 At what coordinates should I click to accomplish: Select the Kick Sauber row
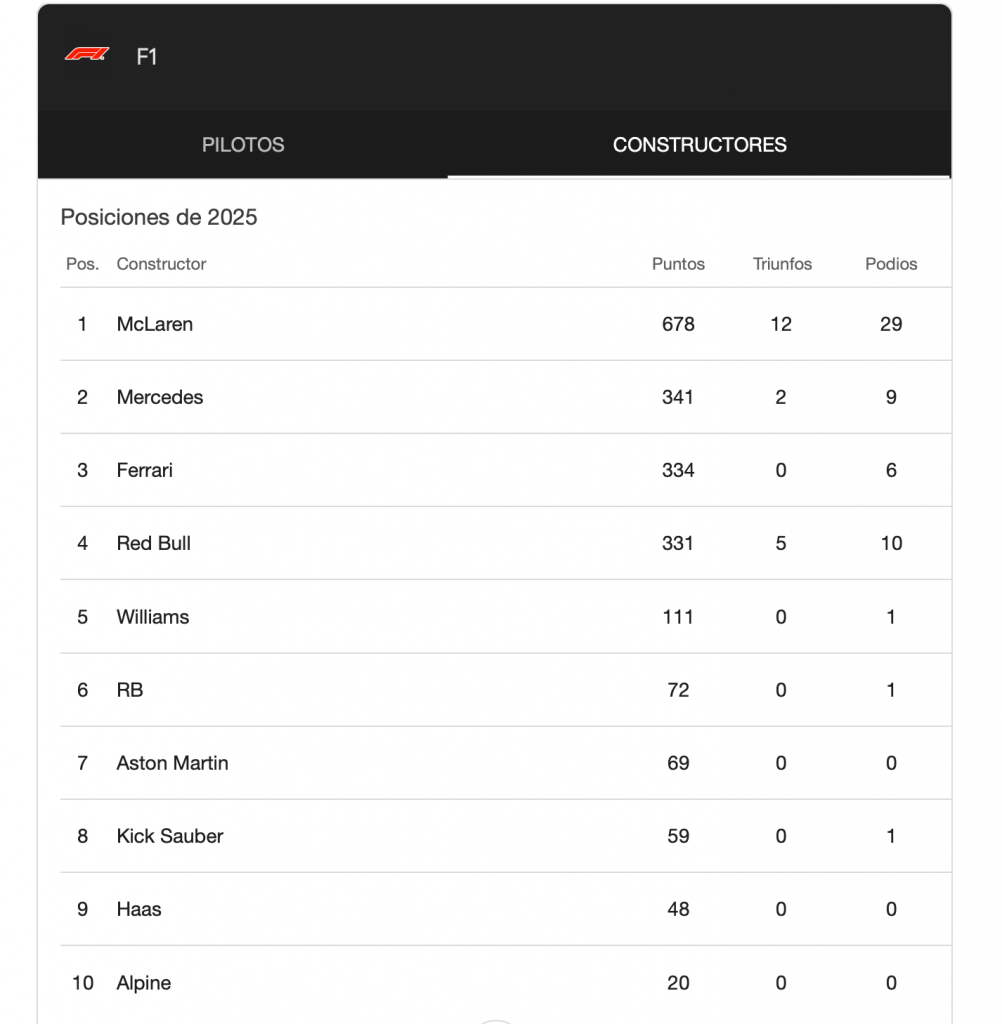tap(170, 836)
